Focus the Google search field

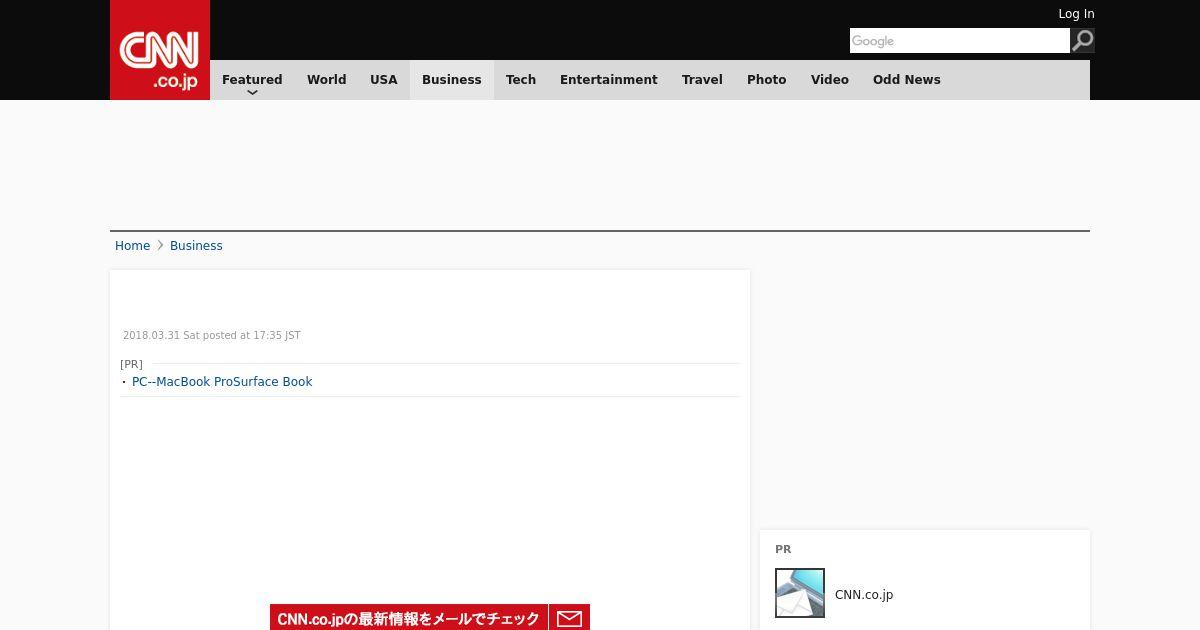point(960,40)
